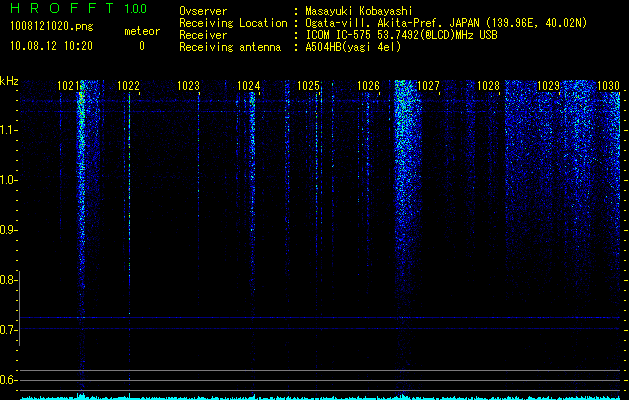Select the A504HB(yagi 4el) antenna text
Viewport: 629px width, 400px height.
coord(353,47)
